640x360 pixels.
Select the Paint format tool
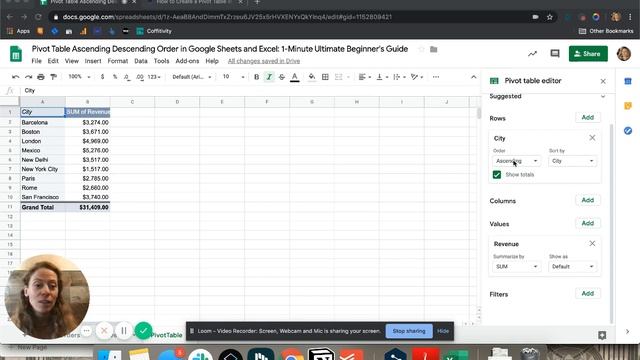click(53, 77)
